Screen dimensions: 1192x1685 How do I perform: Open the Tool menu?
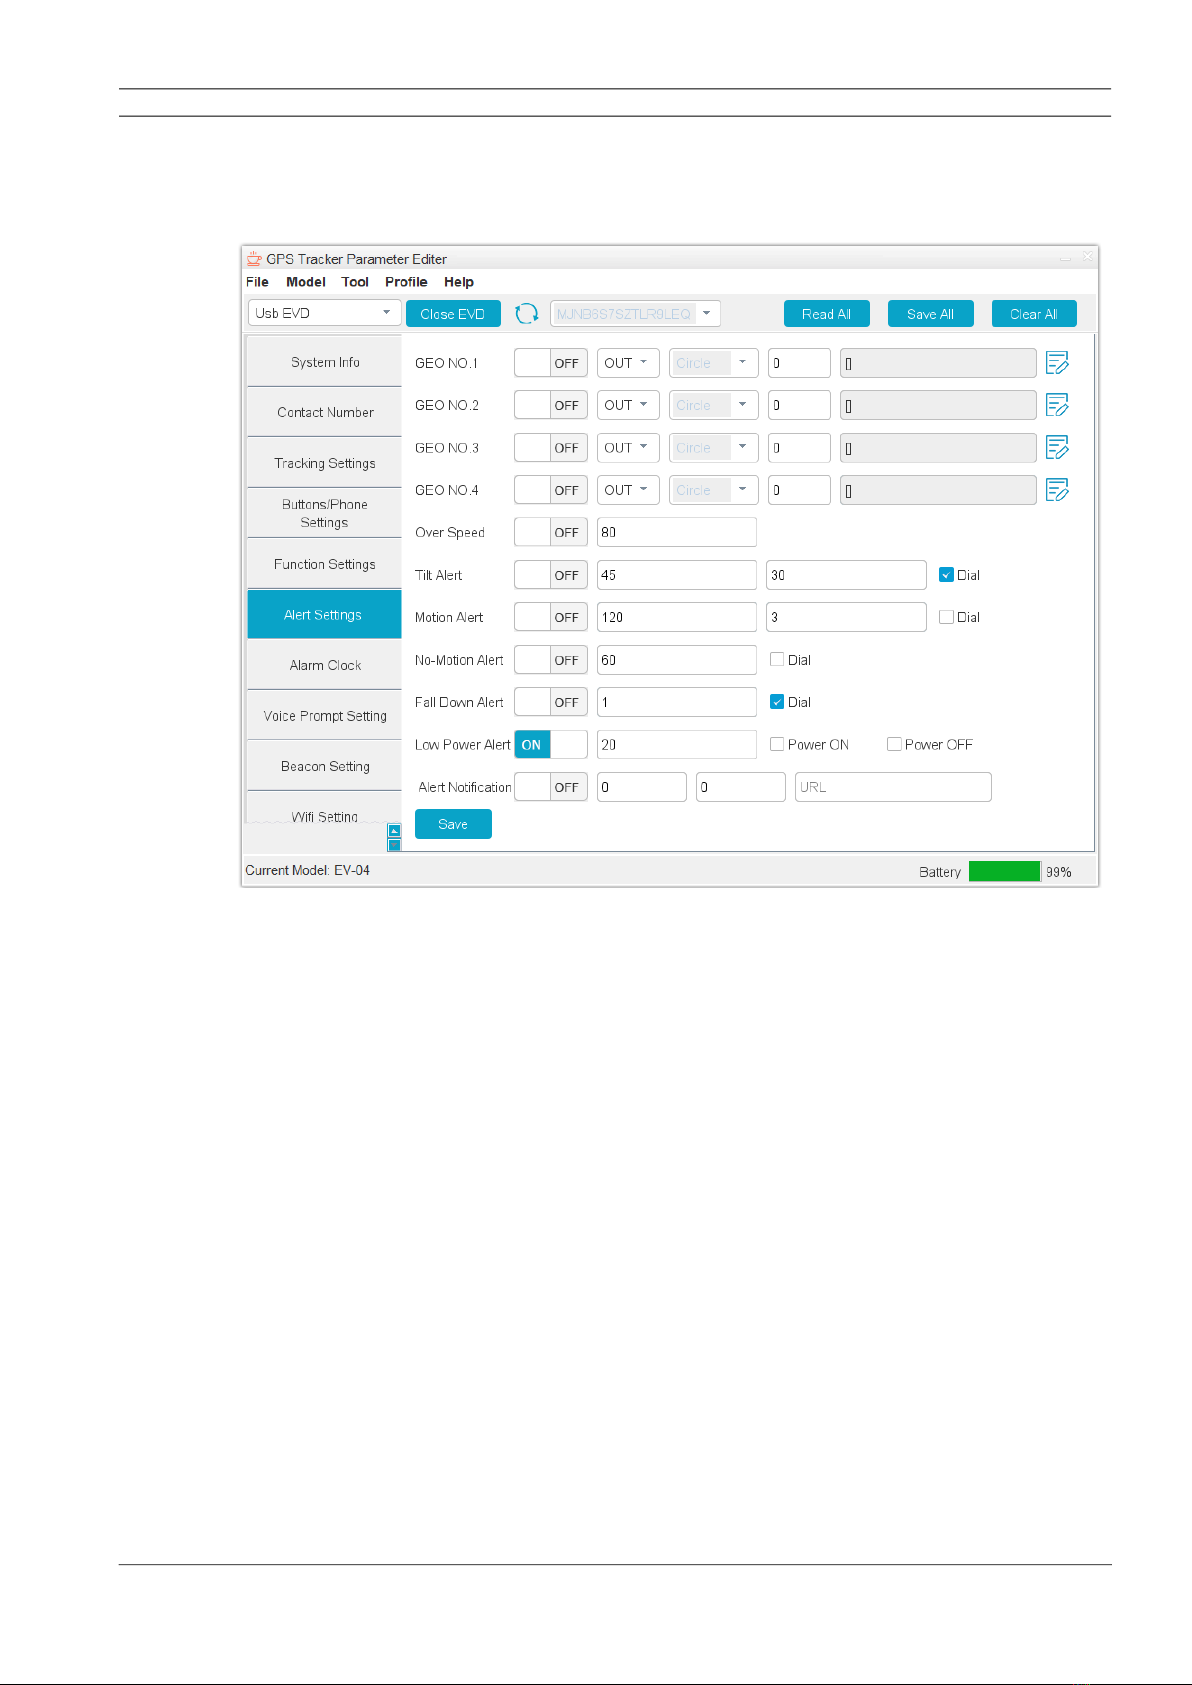[355, 282]
